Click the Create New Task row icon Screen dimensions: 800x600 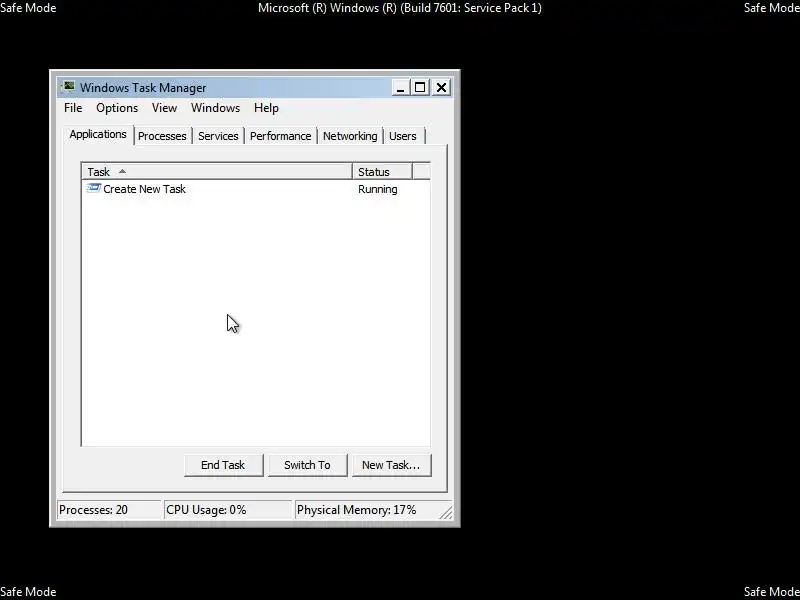[x=94, y=188]
